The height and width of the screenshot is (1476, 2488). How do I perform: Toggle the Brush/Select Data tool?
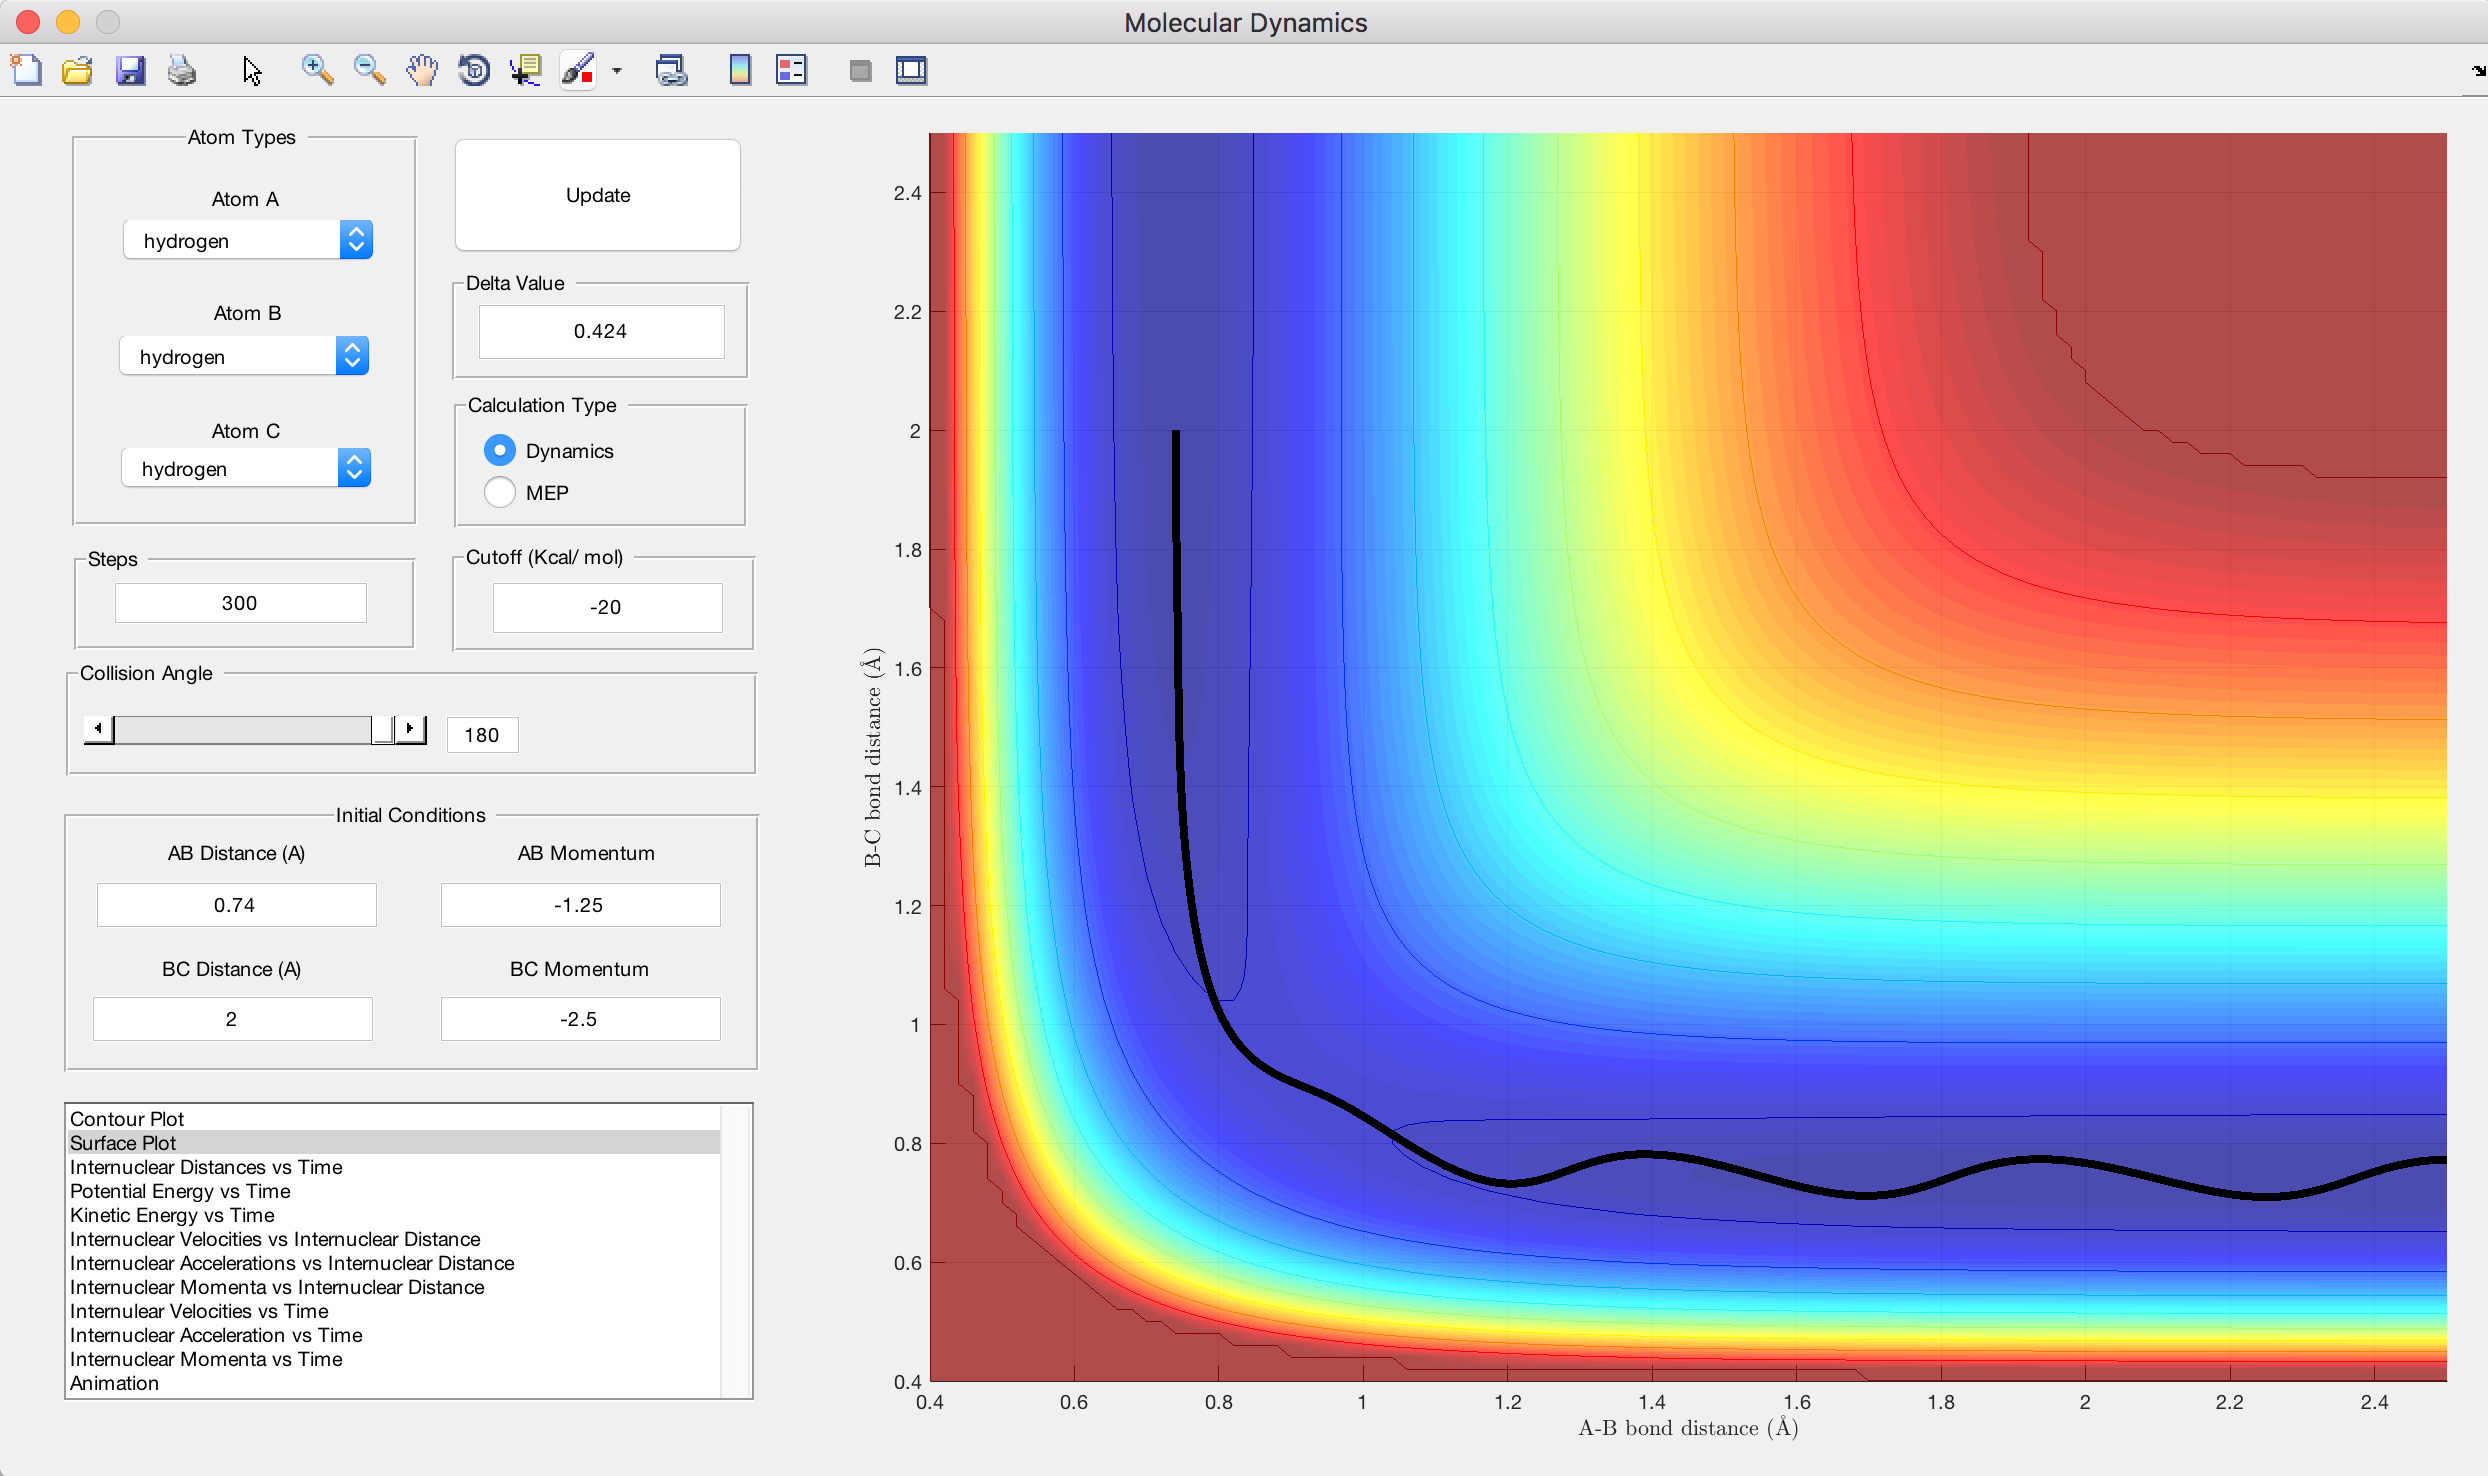click(578, 70)
